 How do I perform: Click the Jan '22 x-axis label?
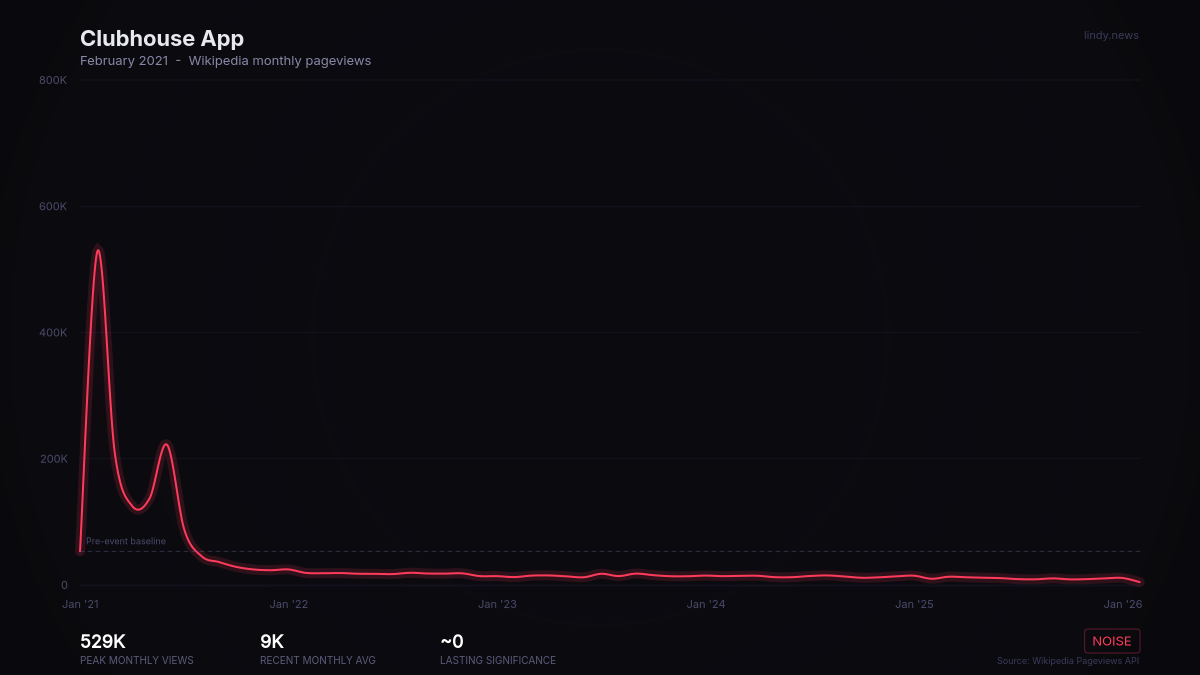289,604
